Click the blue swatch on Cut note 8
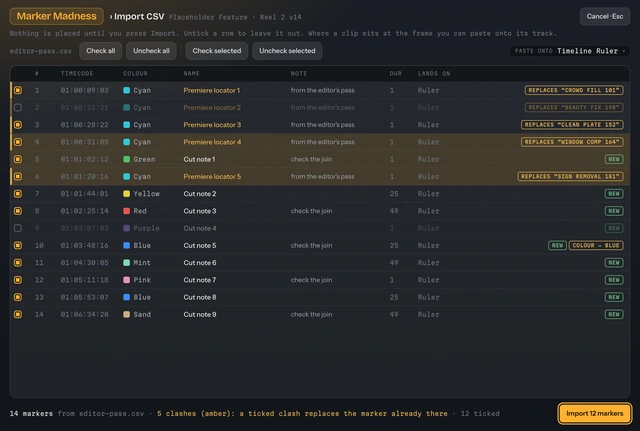Viewport: 640px width, 431px height. pos(127,297)
